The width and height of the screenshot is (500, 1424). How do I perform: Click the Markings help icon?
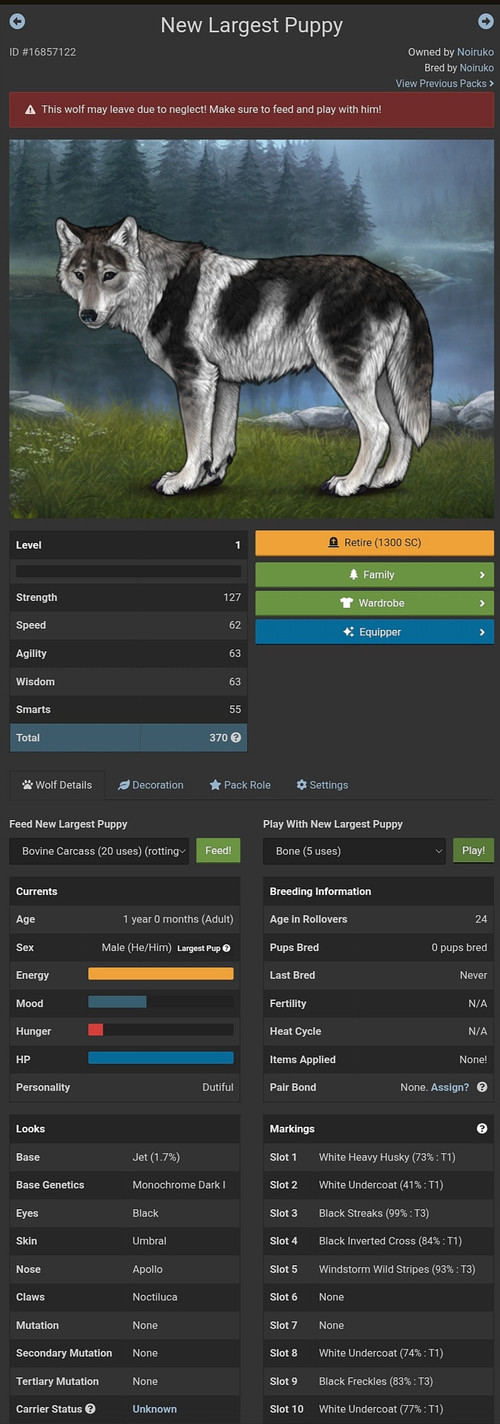[x=482, y=1129]
